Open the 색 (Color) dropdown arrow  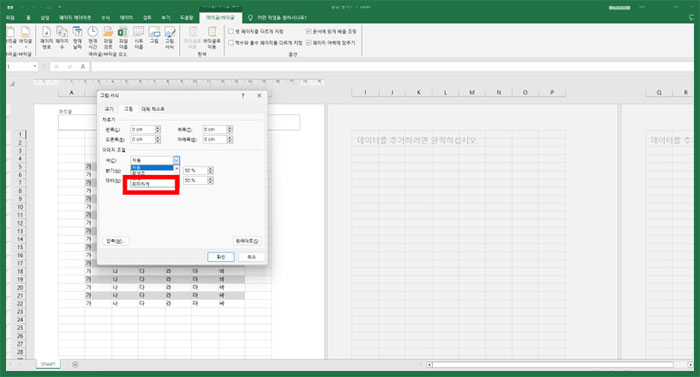click(176, 160)
